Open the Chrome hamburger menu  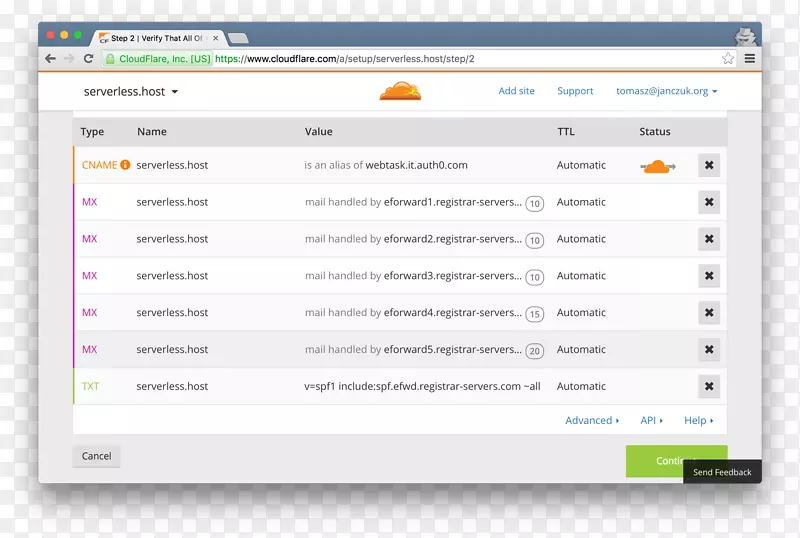(x=749, y=59)
